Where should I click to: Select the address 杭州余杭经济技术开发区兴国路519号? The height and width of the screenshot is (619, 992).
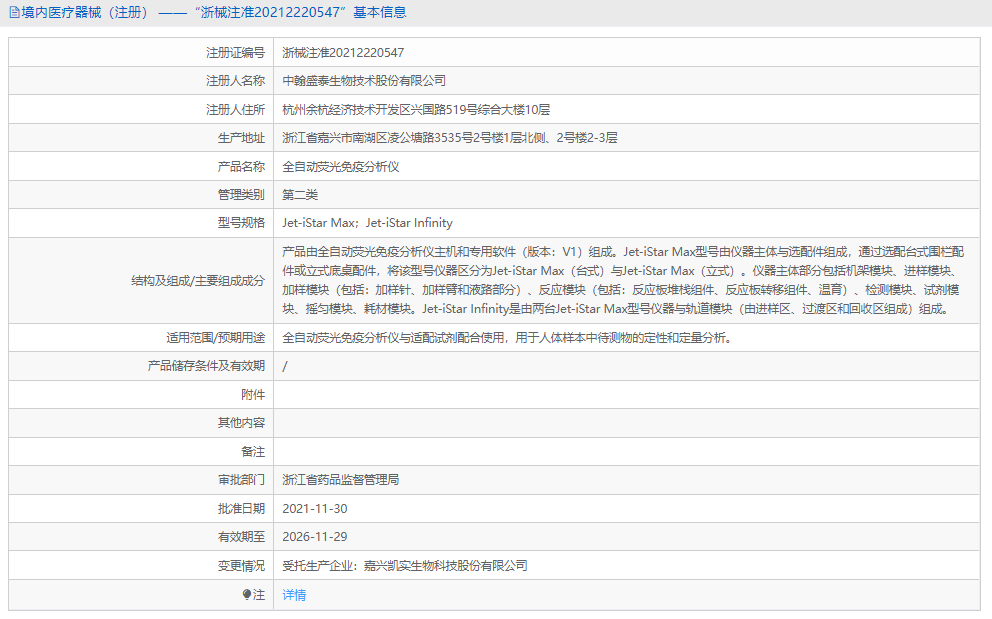pos(380,109)
